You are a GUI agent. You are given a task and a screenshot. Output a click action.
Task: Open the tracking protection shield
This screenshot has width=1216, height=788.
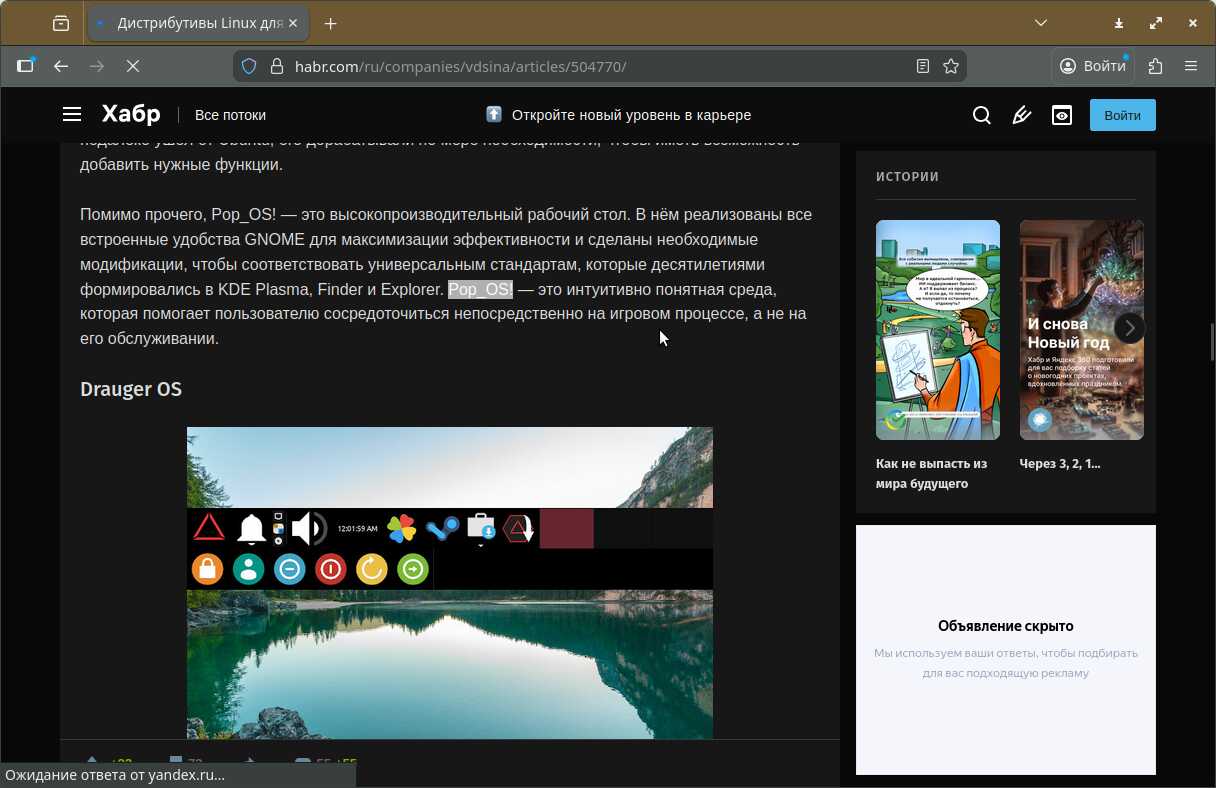click(x=250, y=66)
